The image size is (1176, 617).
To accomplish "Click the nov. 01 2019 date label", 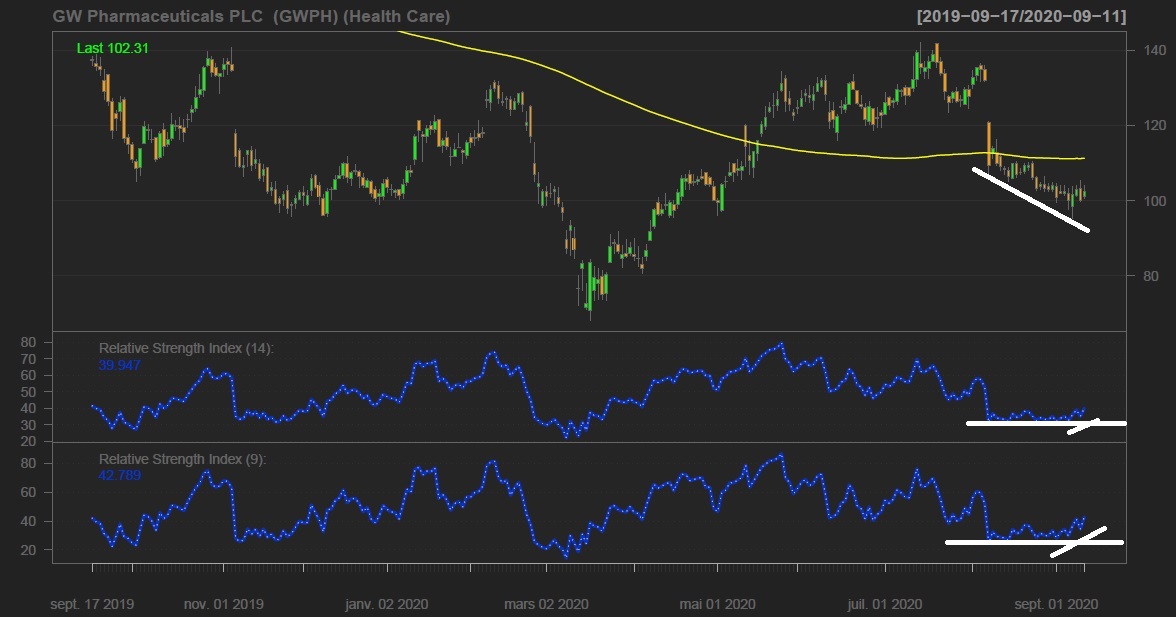I will (224, 604).
